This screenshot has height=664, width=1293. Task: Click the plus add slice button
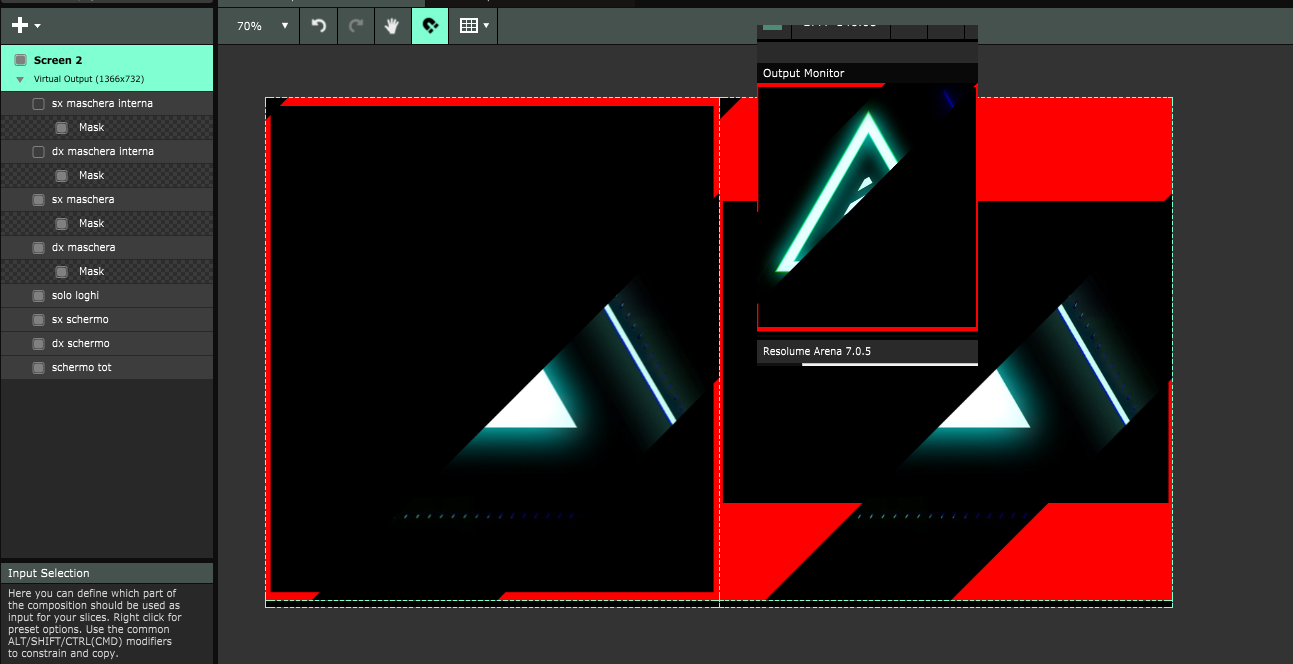tap(19, 26)
